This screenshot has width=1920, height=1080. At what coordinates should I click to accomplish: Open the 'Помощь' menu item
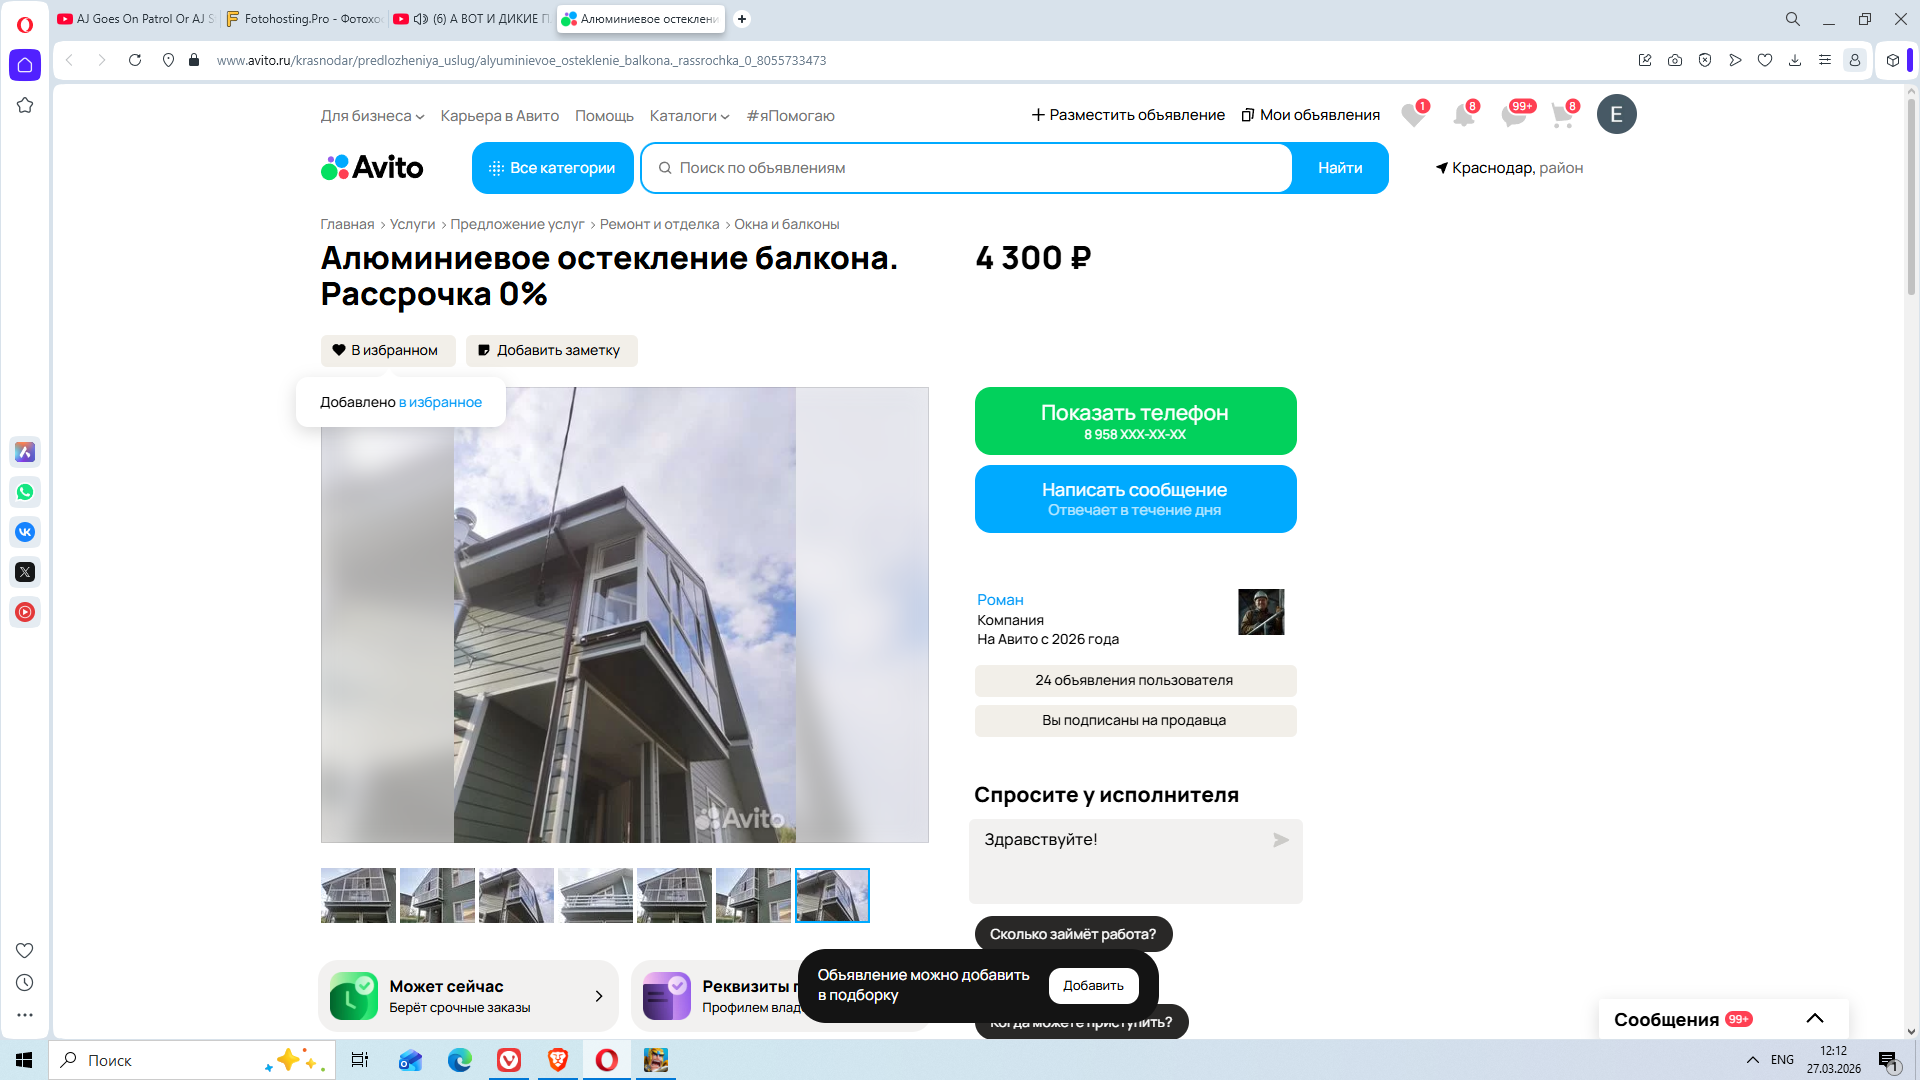click(604, 116)
